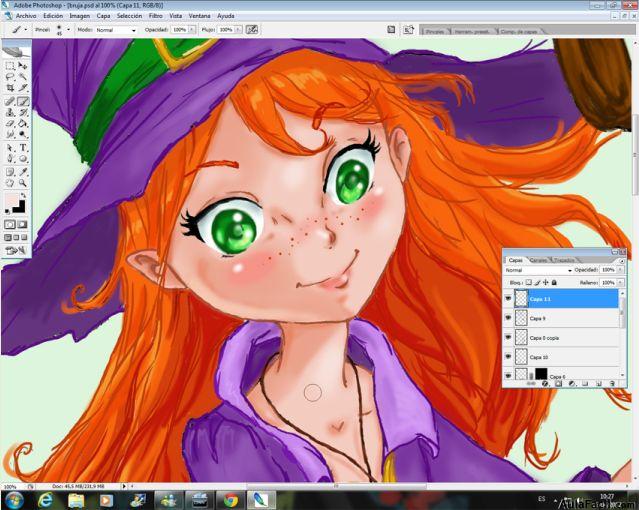This screenshot has height=510, width=639.
Task: Select the Move tool
Action: point(23,66)
